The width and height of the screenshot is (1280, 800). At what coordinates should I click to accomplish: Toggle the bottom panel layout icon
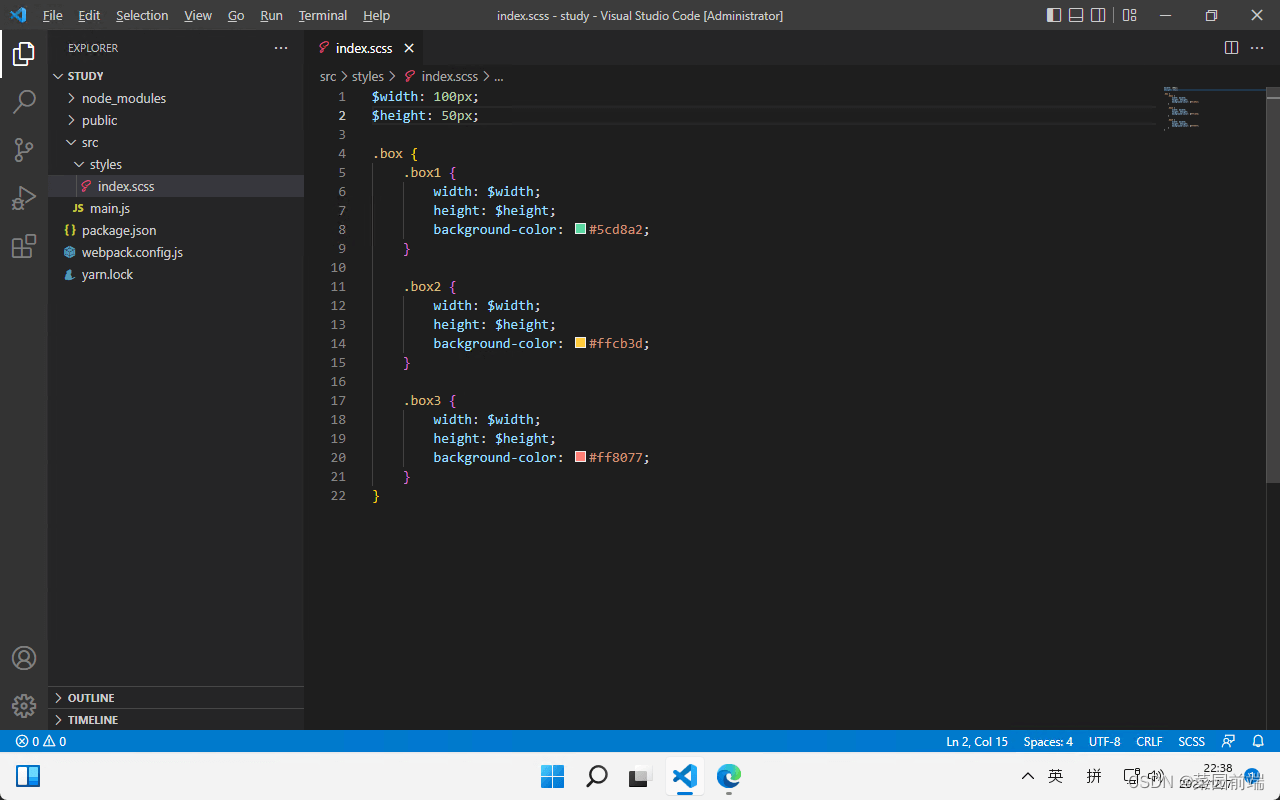(1076, 15)
